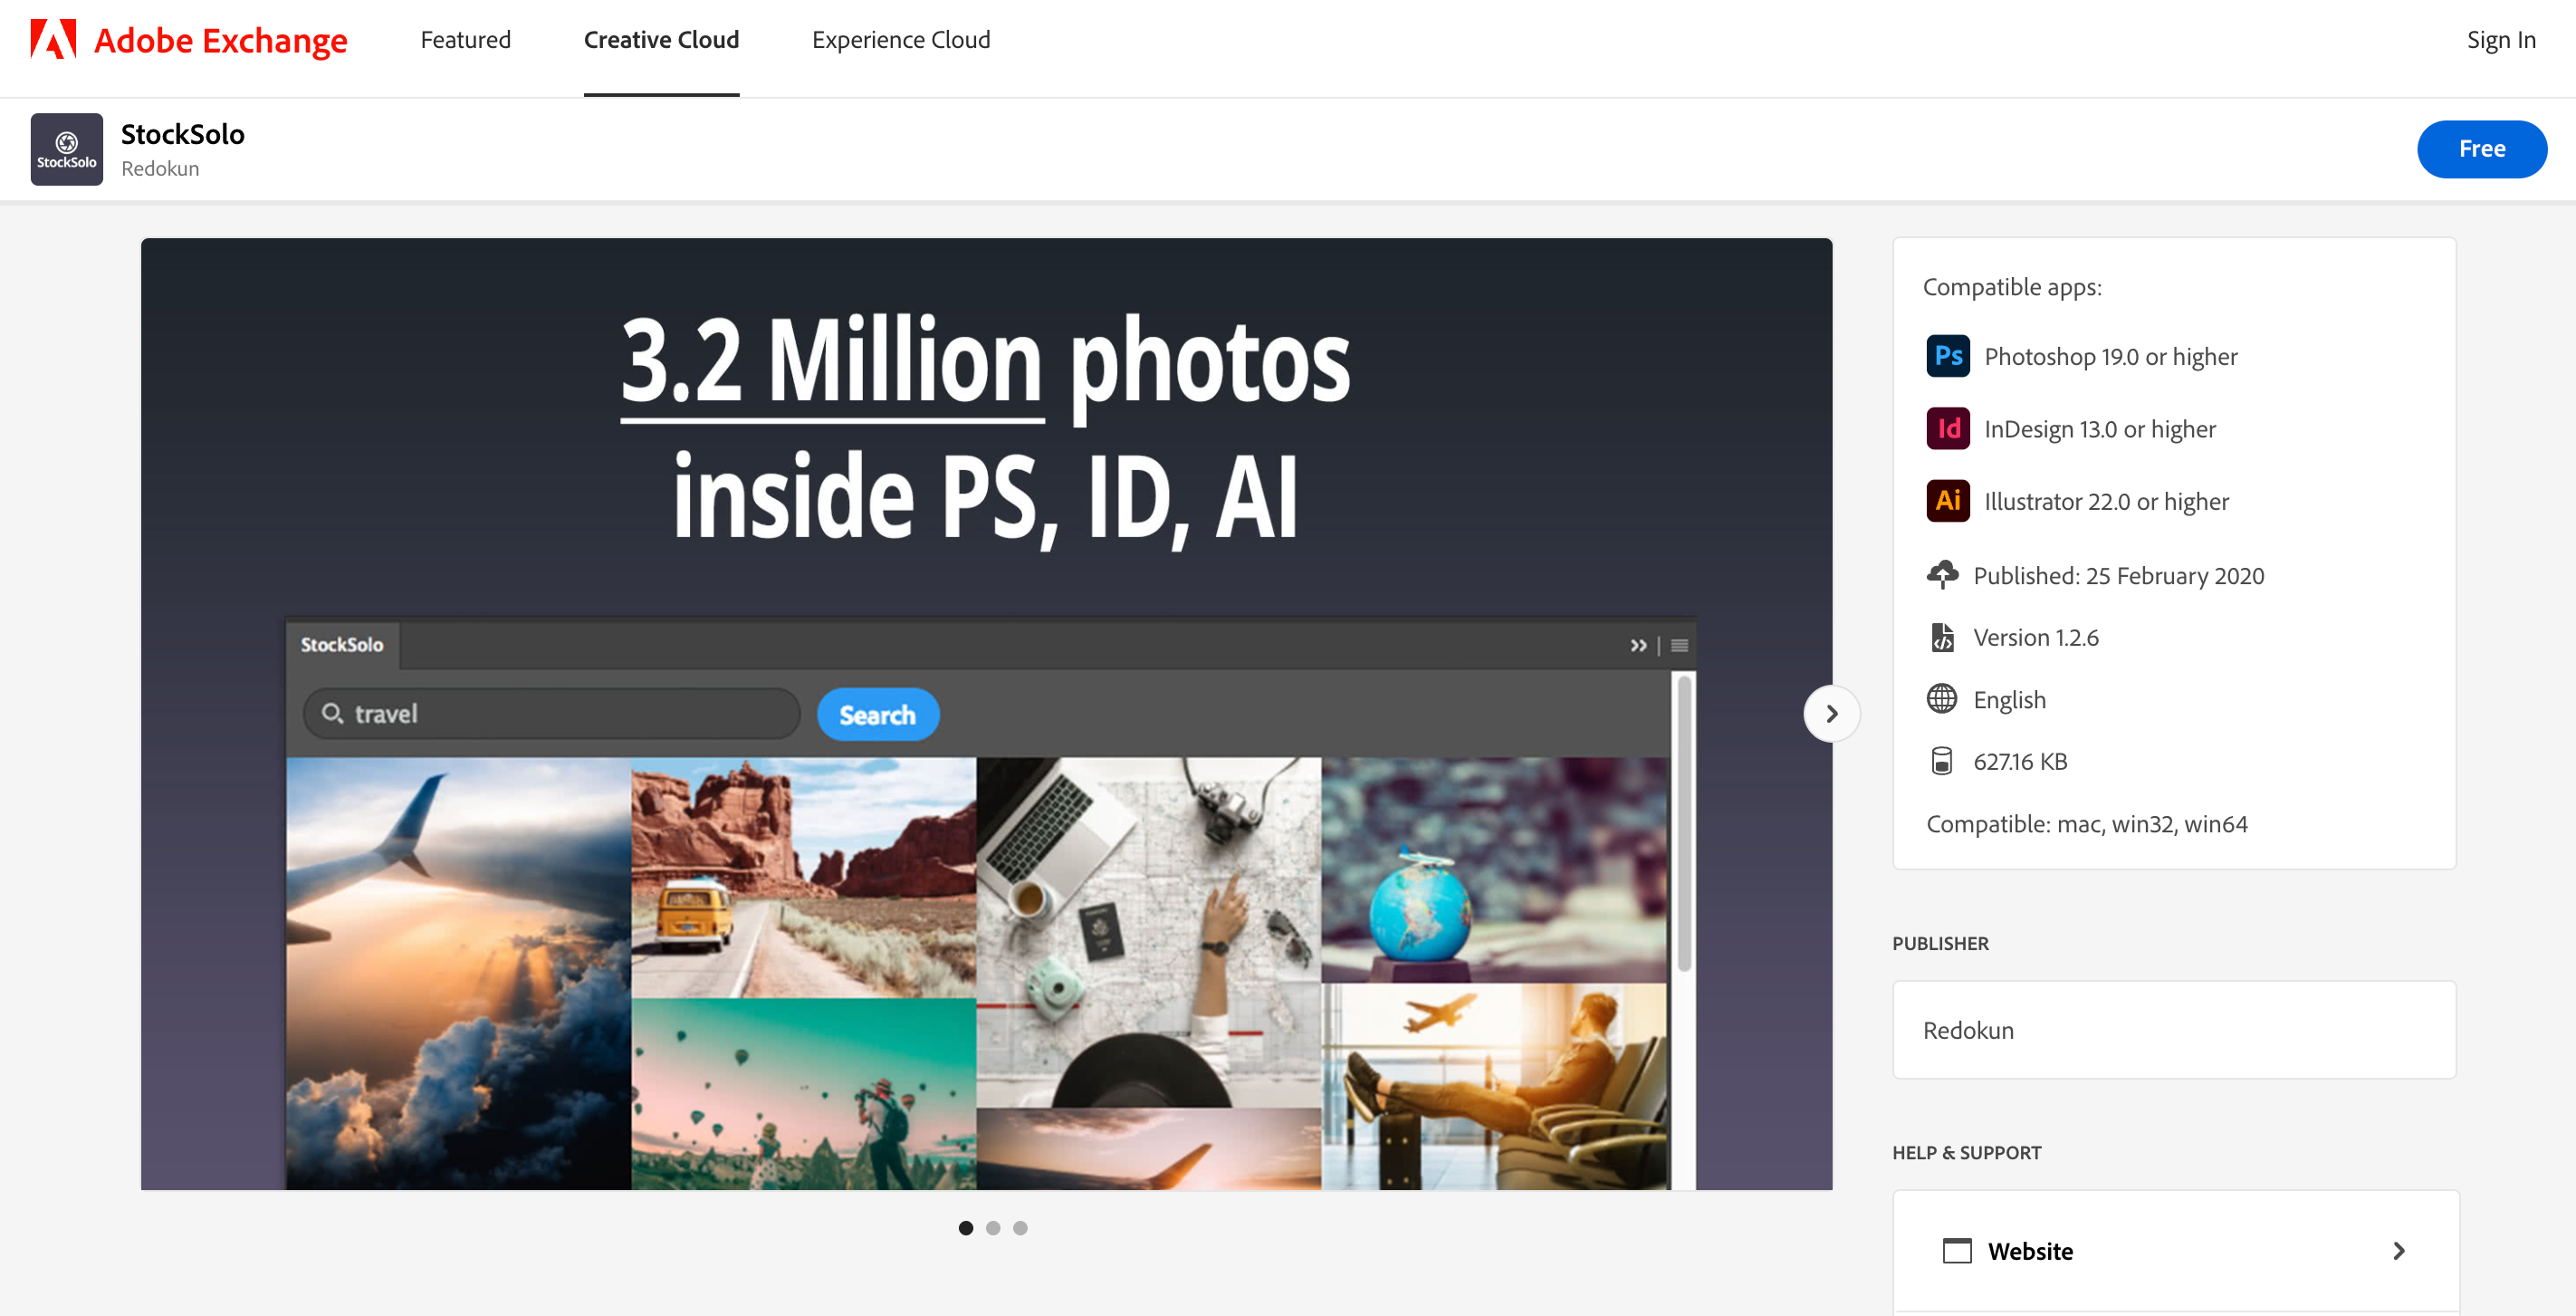Click the storage icon beside 627.16 KB
Viewport: 2576px width, 1316px height.
[1941, 761]
